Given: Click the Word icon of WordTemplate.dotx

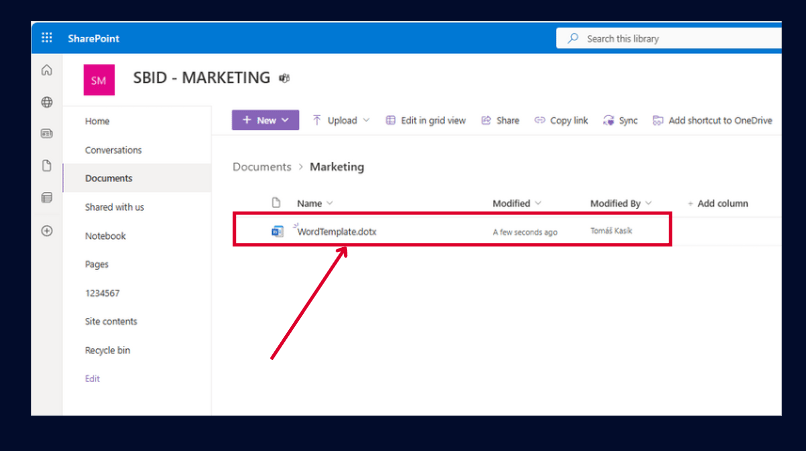Looking at the screenshot, I should point(278,231).
